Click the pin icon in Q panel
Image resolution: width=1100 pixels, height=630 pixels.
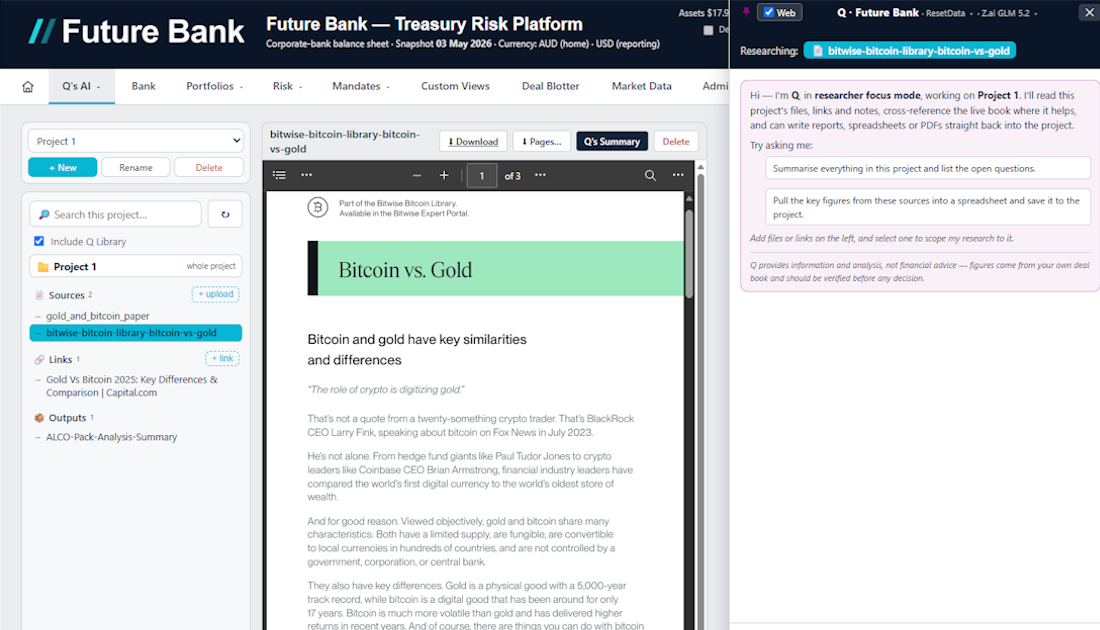pyautogui.click(x=746, y=12)
